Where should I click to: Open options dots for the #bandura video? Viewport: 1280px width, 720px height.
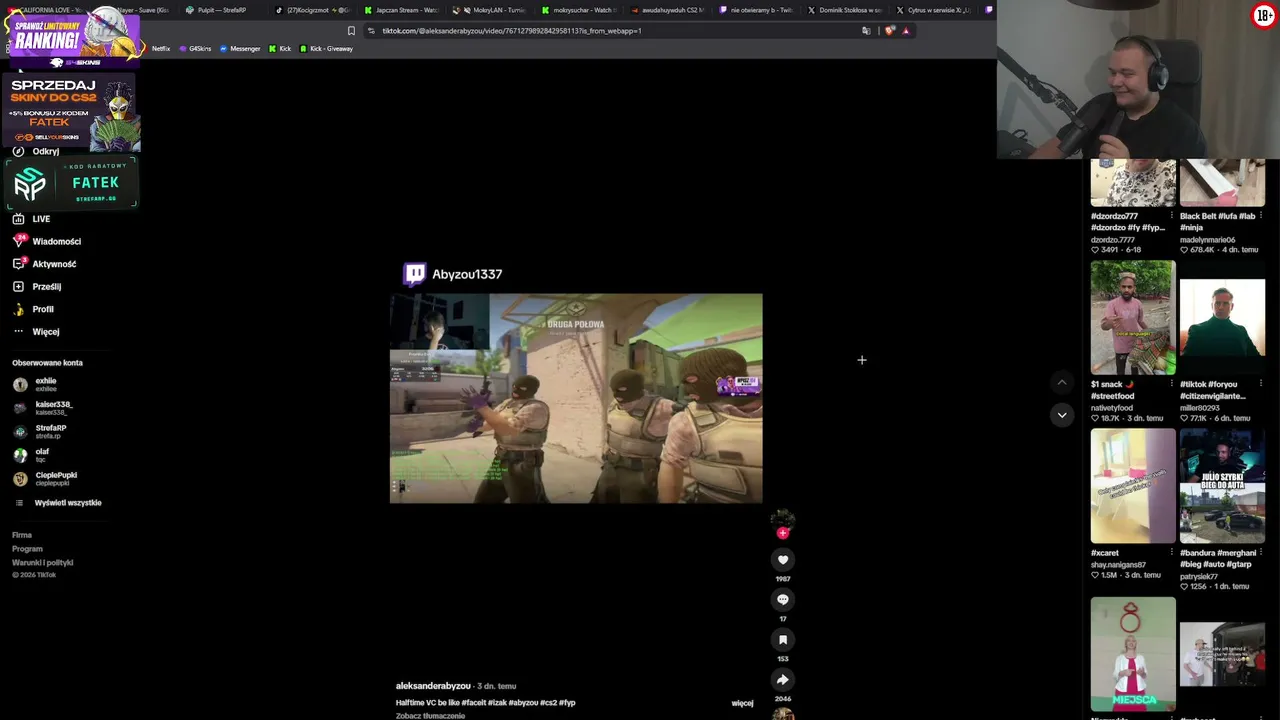click(x=1261, y=553)
